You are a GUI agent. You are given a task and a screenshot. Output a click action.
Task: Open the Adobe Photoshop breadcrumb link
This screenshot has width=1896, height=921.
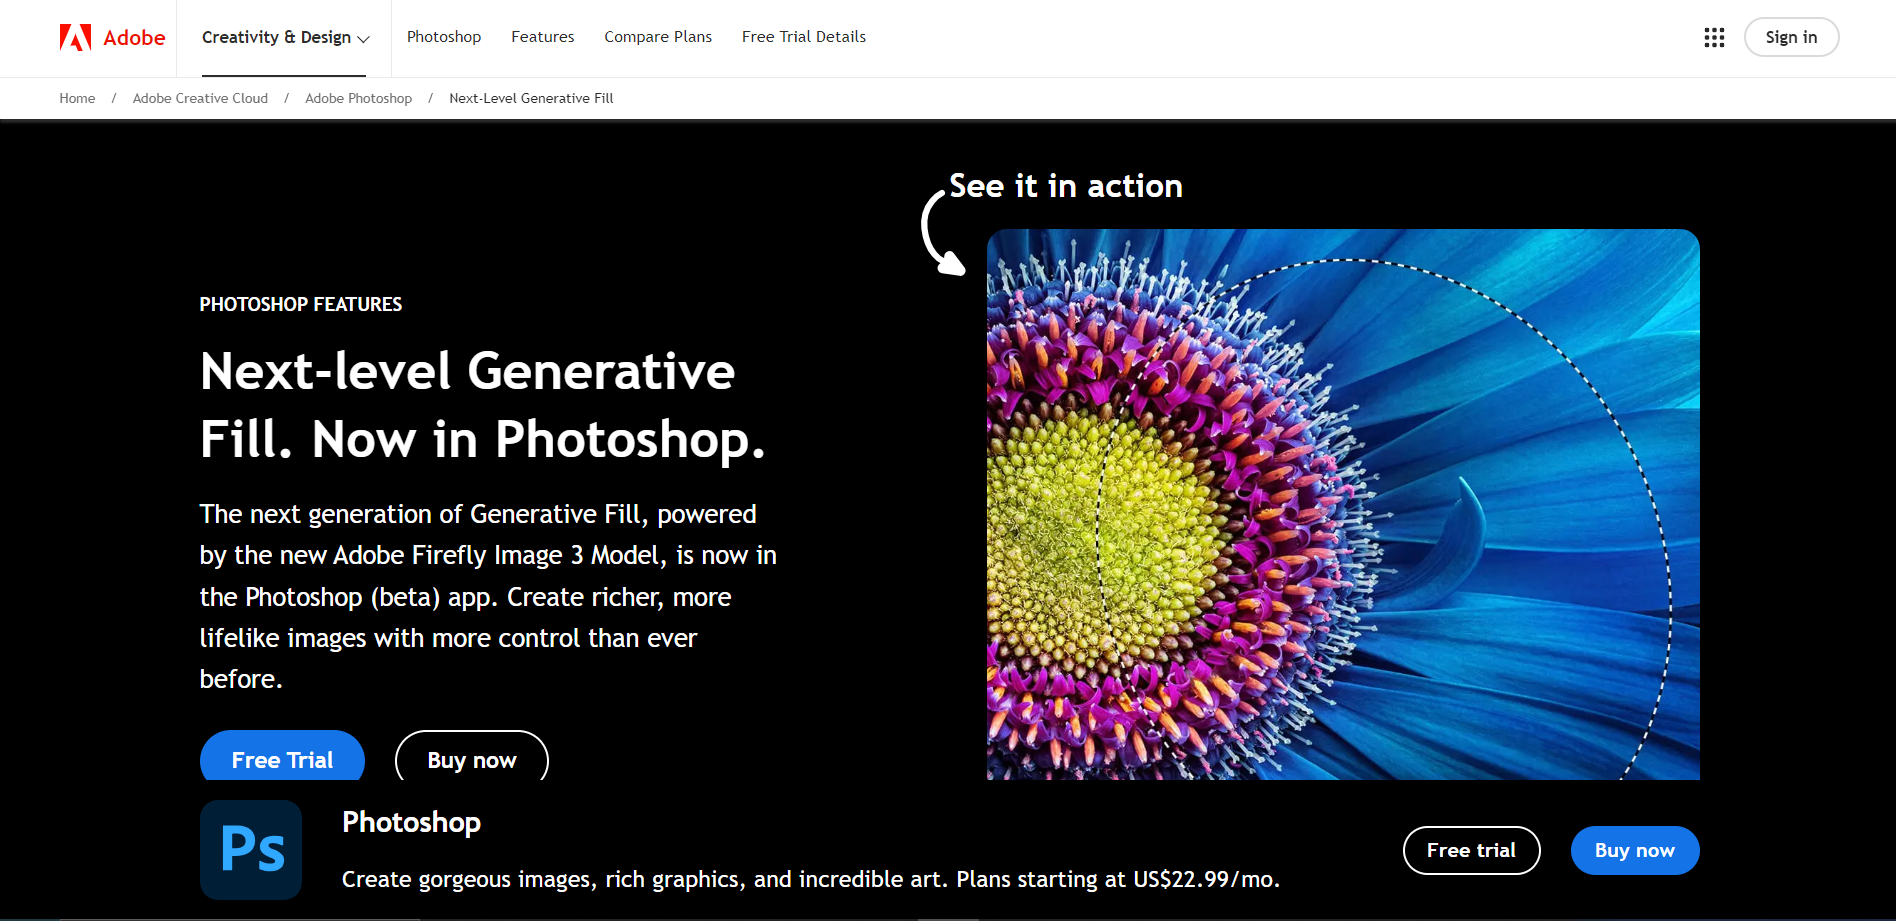point(358,98)
